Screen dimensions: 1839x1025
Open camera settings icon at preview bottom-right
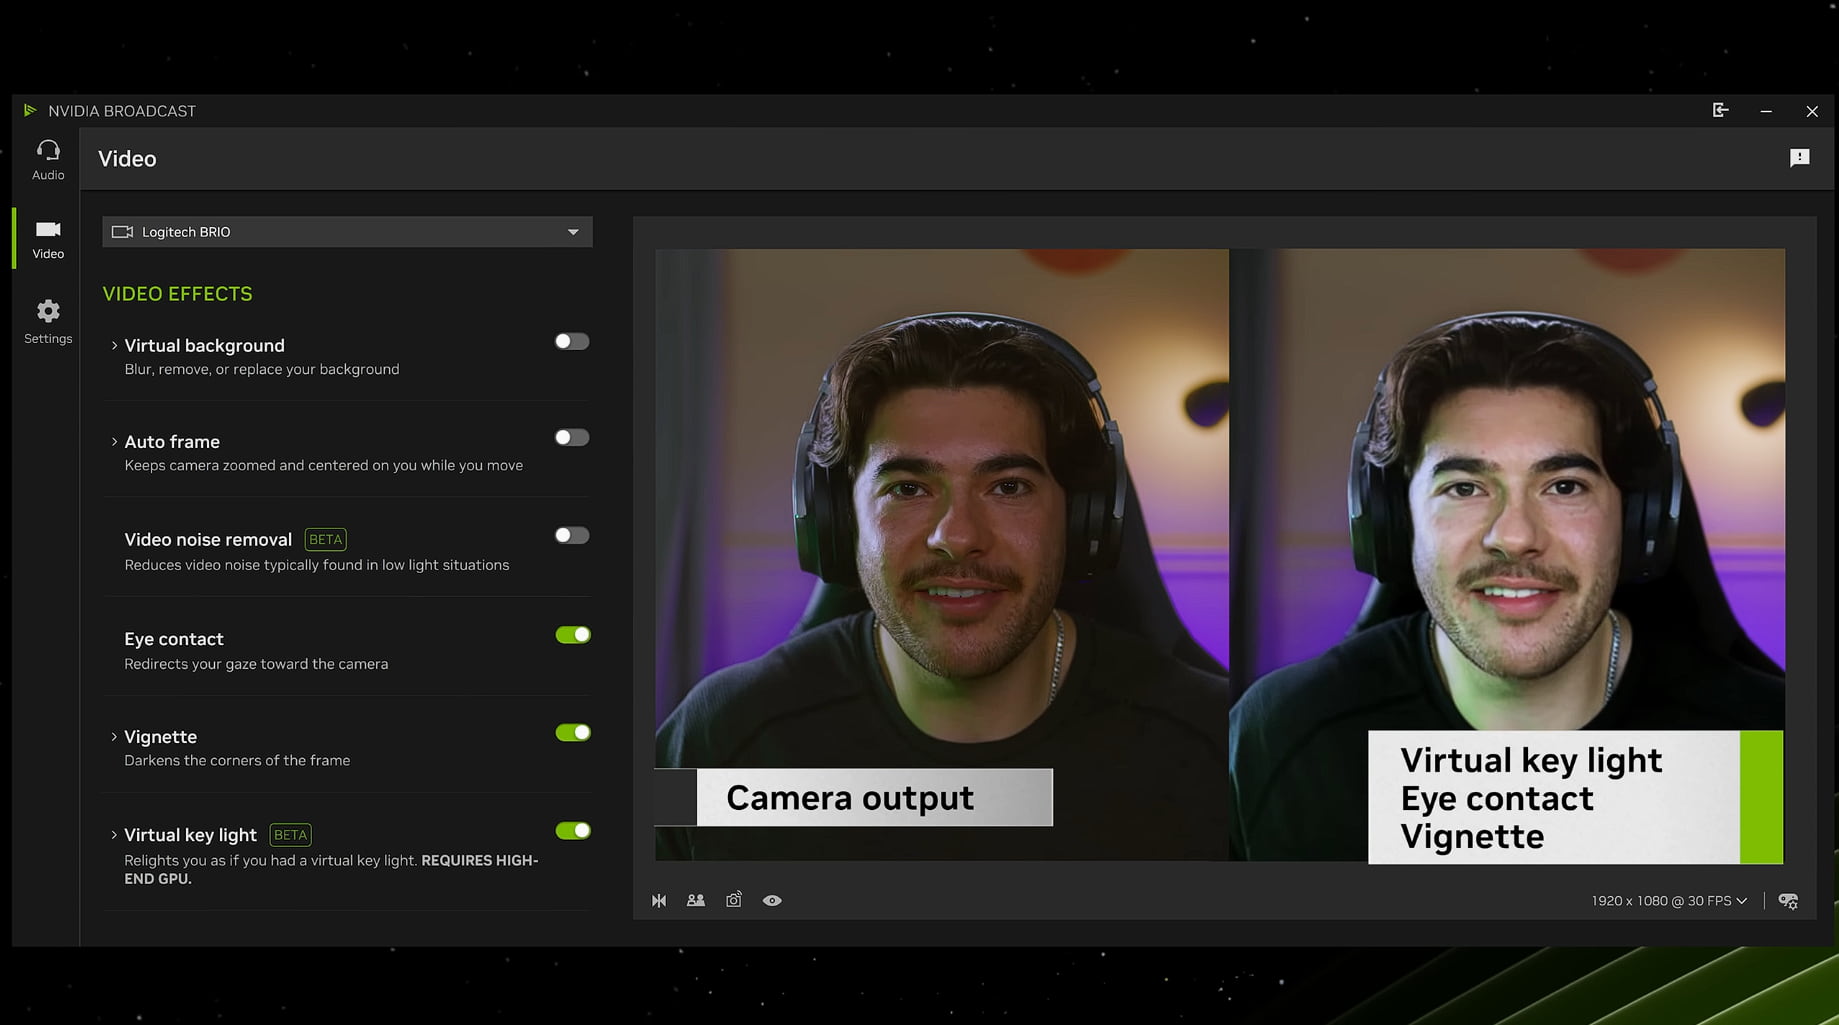click(x=1788, y=901)
